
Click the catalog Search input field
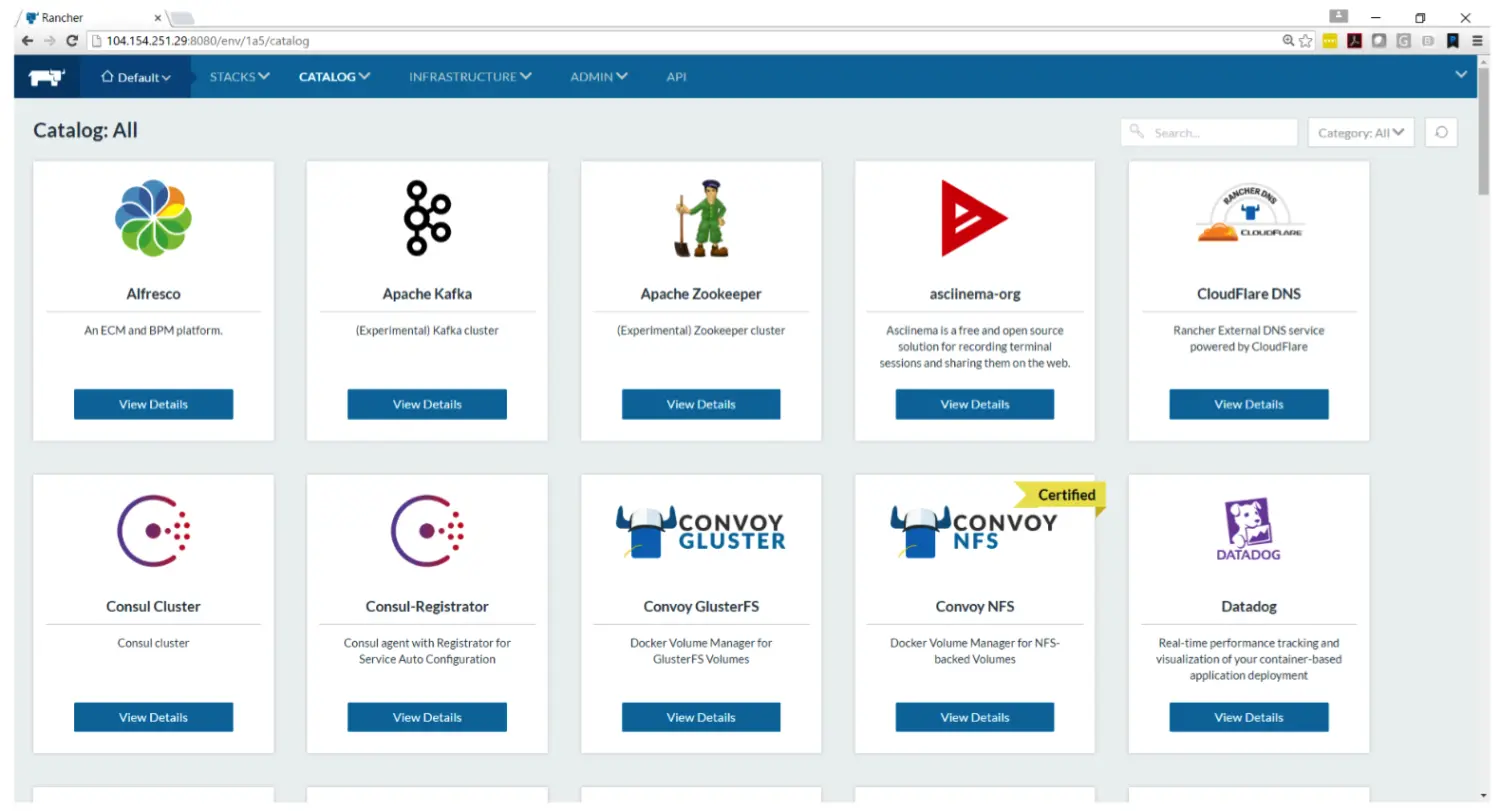pyautogui.click(x=1209, y=132)
